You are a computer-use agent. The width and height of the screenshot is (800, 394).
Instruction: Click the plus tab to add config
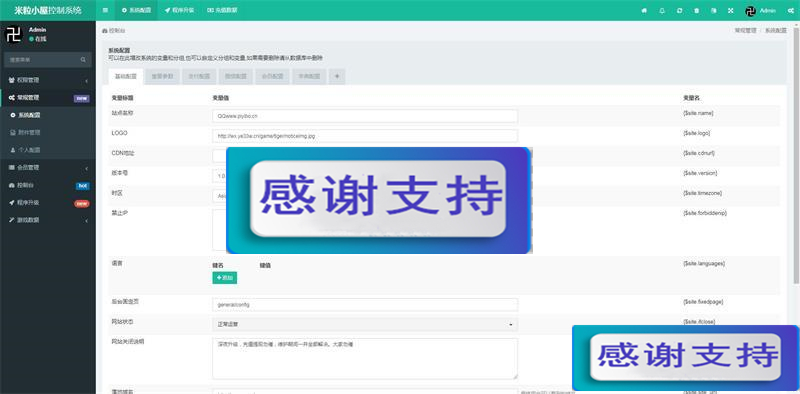(x=337, y=77)
